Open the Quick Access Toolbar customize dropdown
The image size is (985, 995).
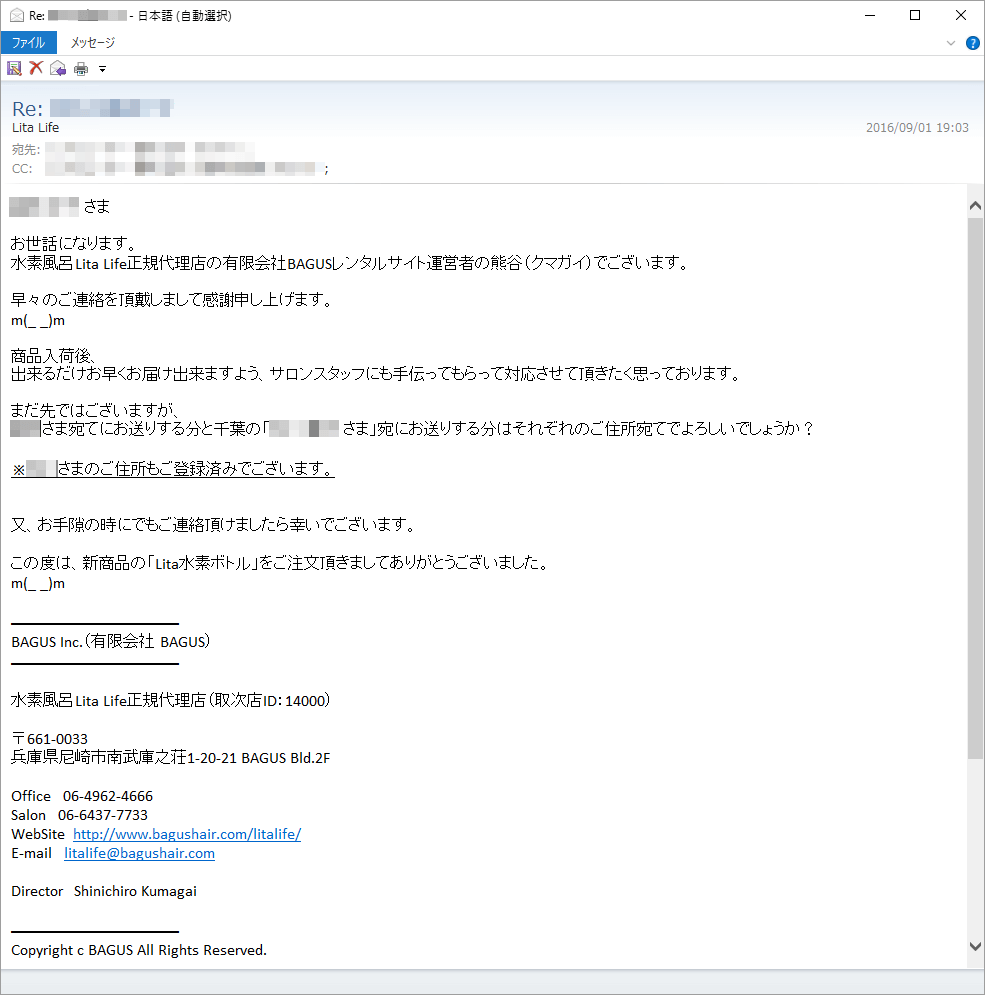pyautogui.click(x=102, y=69)
